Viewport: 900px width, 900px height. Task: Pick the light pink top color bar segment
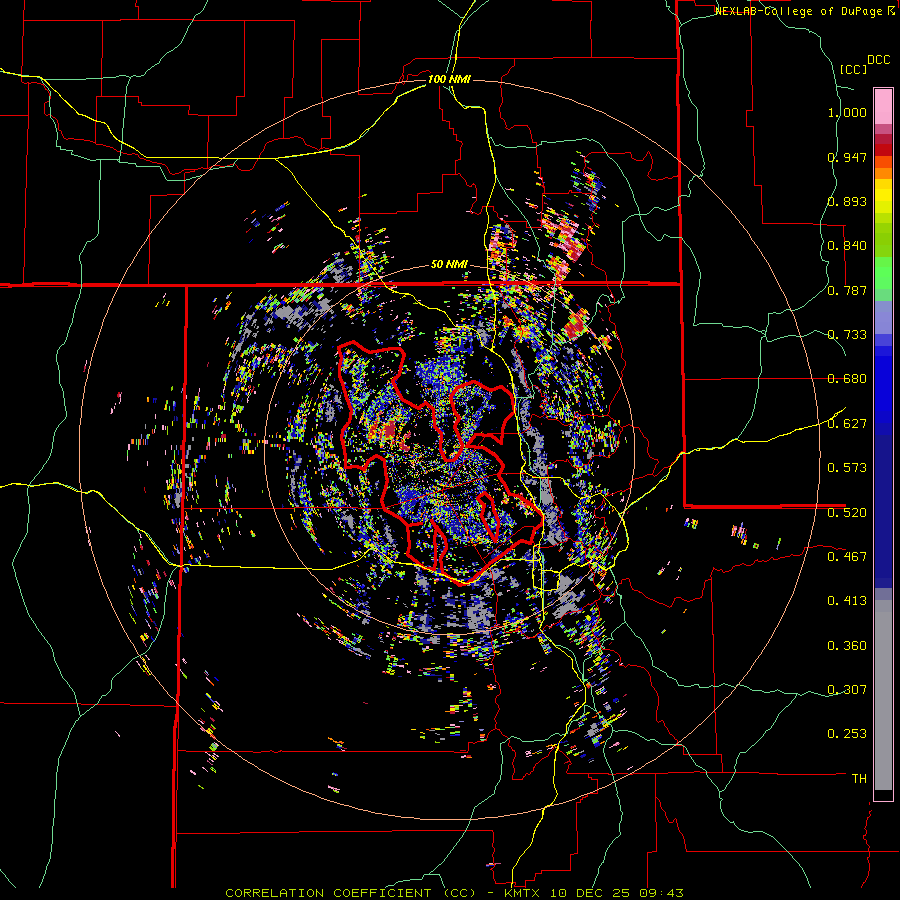pos(883,107)
